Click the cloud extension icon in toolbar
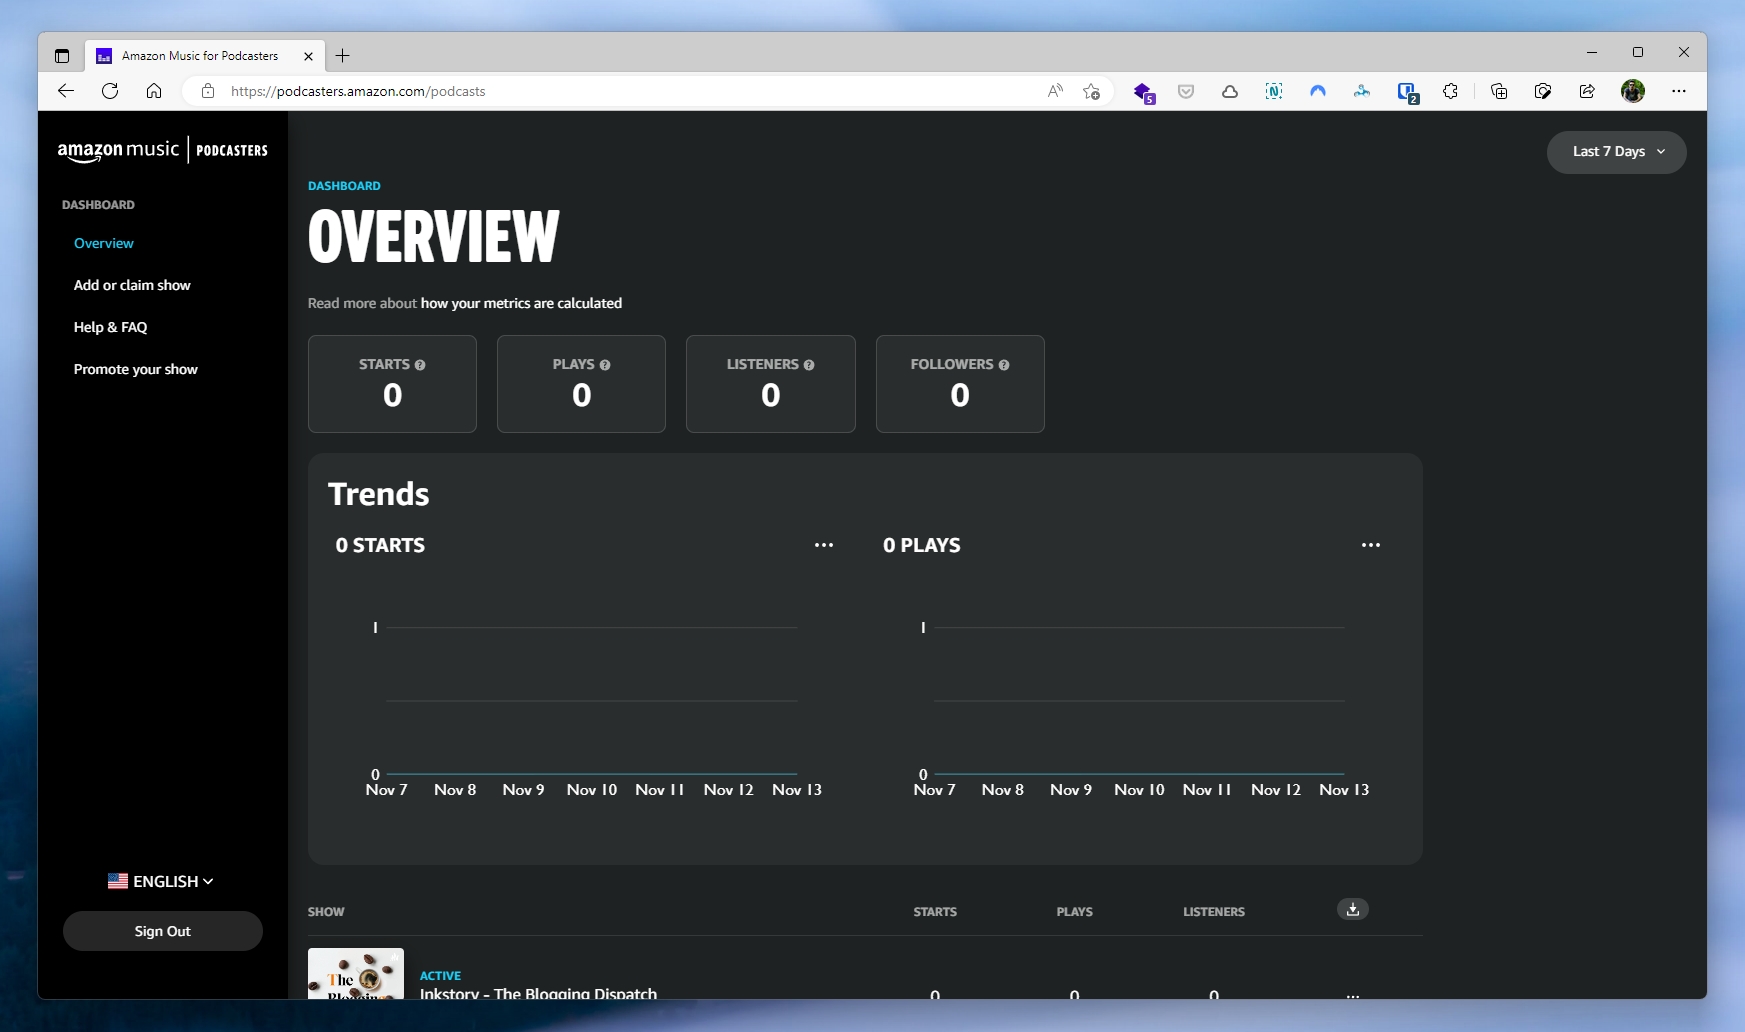Viewport: 1745px width, 1032px height. coord(1230,91)
